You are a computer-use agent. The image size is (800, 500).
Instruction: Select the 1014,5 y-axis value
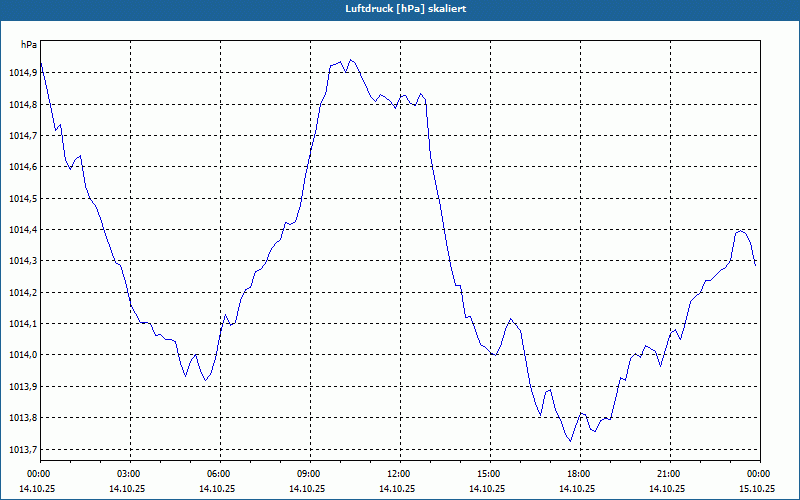23,198
